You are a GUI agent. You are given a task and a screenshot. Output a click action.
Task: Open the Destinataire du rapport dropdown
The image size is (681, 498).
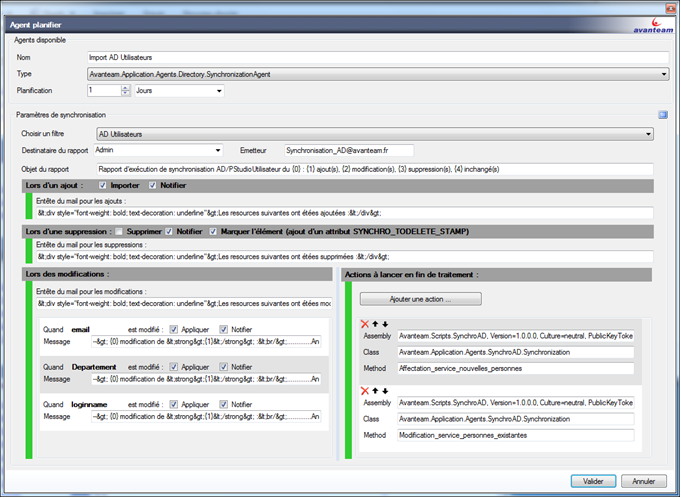[216, 150]
